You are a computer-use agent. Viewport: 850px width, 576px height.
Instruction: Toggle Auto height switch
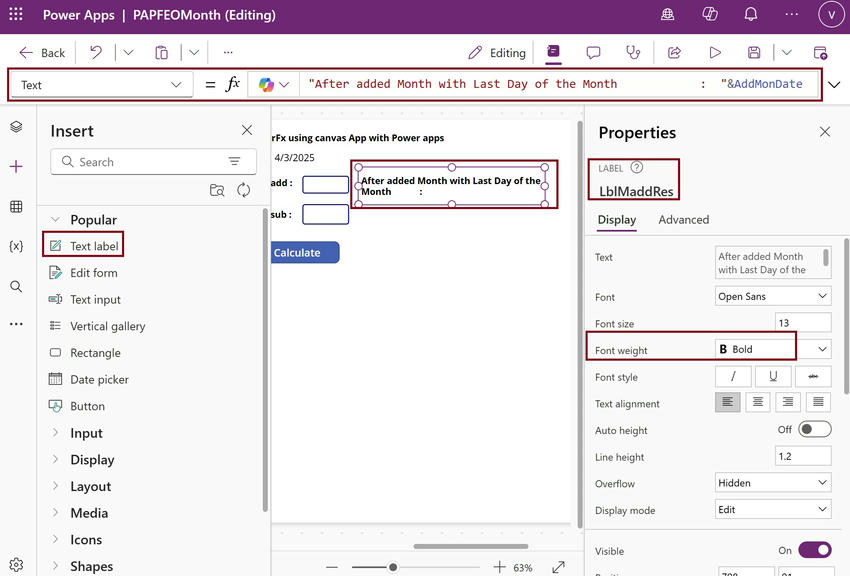tap(815, 429)
